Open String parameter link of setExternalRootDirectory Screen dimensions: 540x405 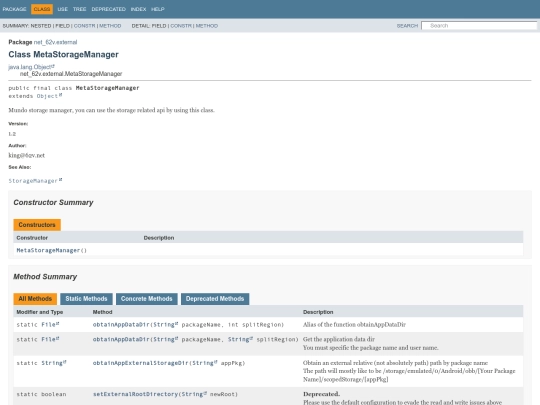194,394
